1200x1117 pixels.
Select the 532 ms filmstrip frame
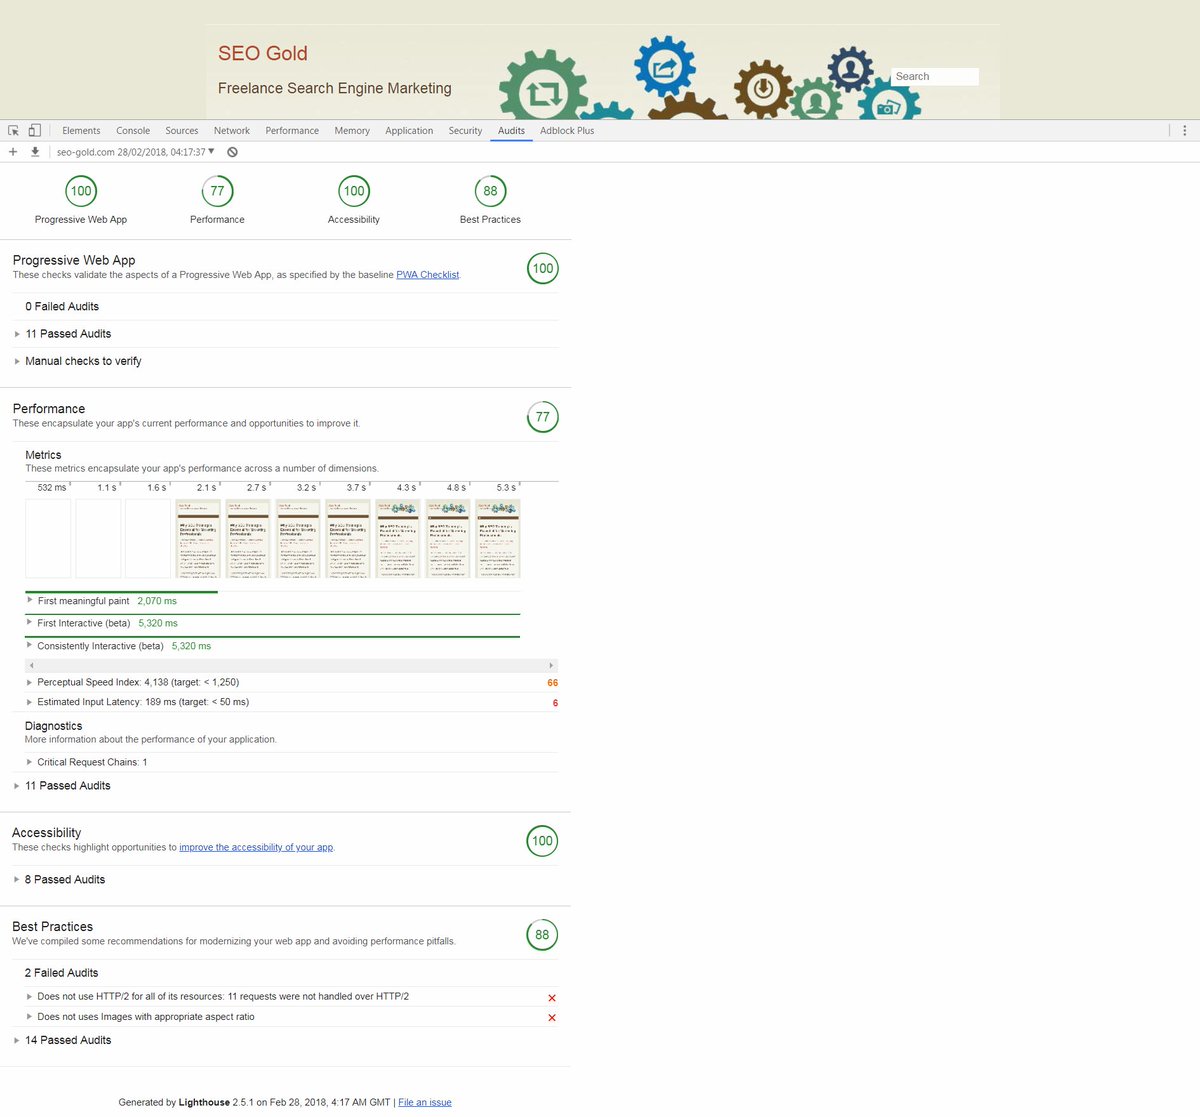48,539
